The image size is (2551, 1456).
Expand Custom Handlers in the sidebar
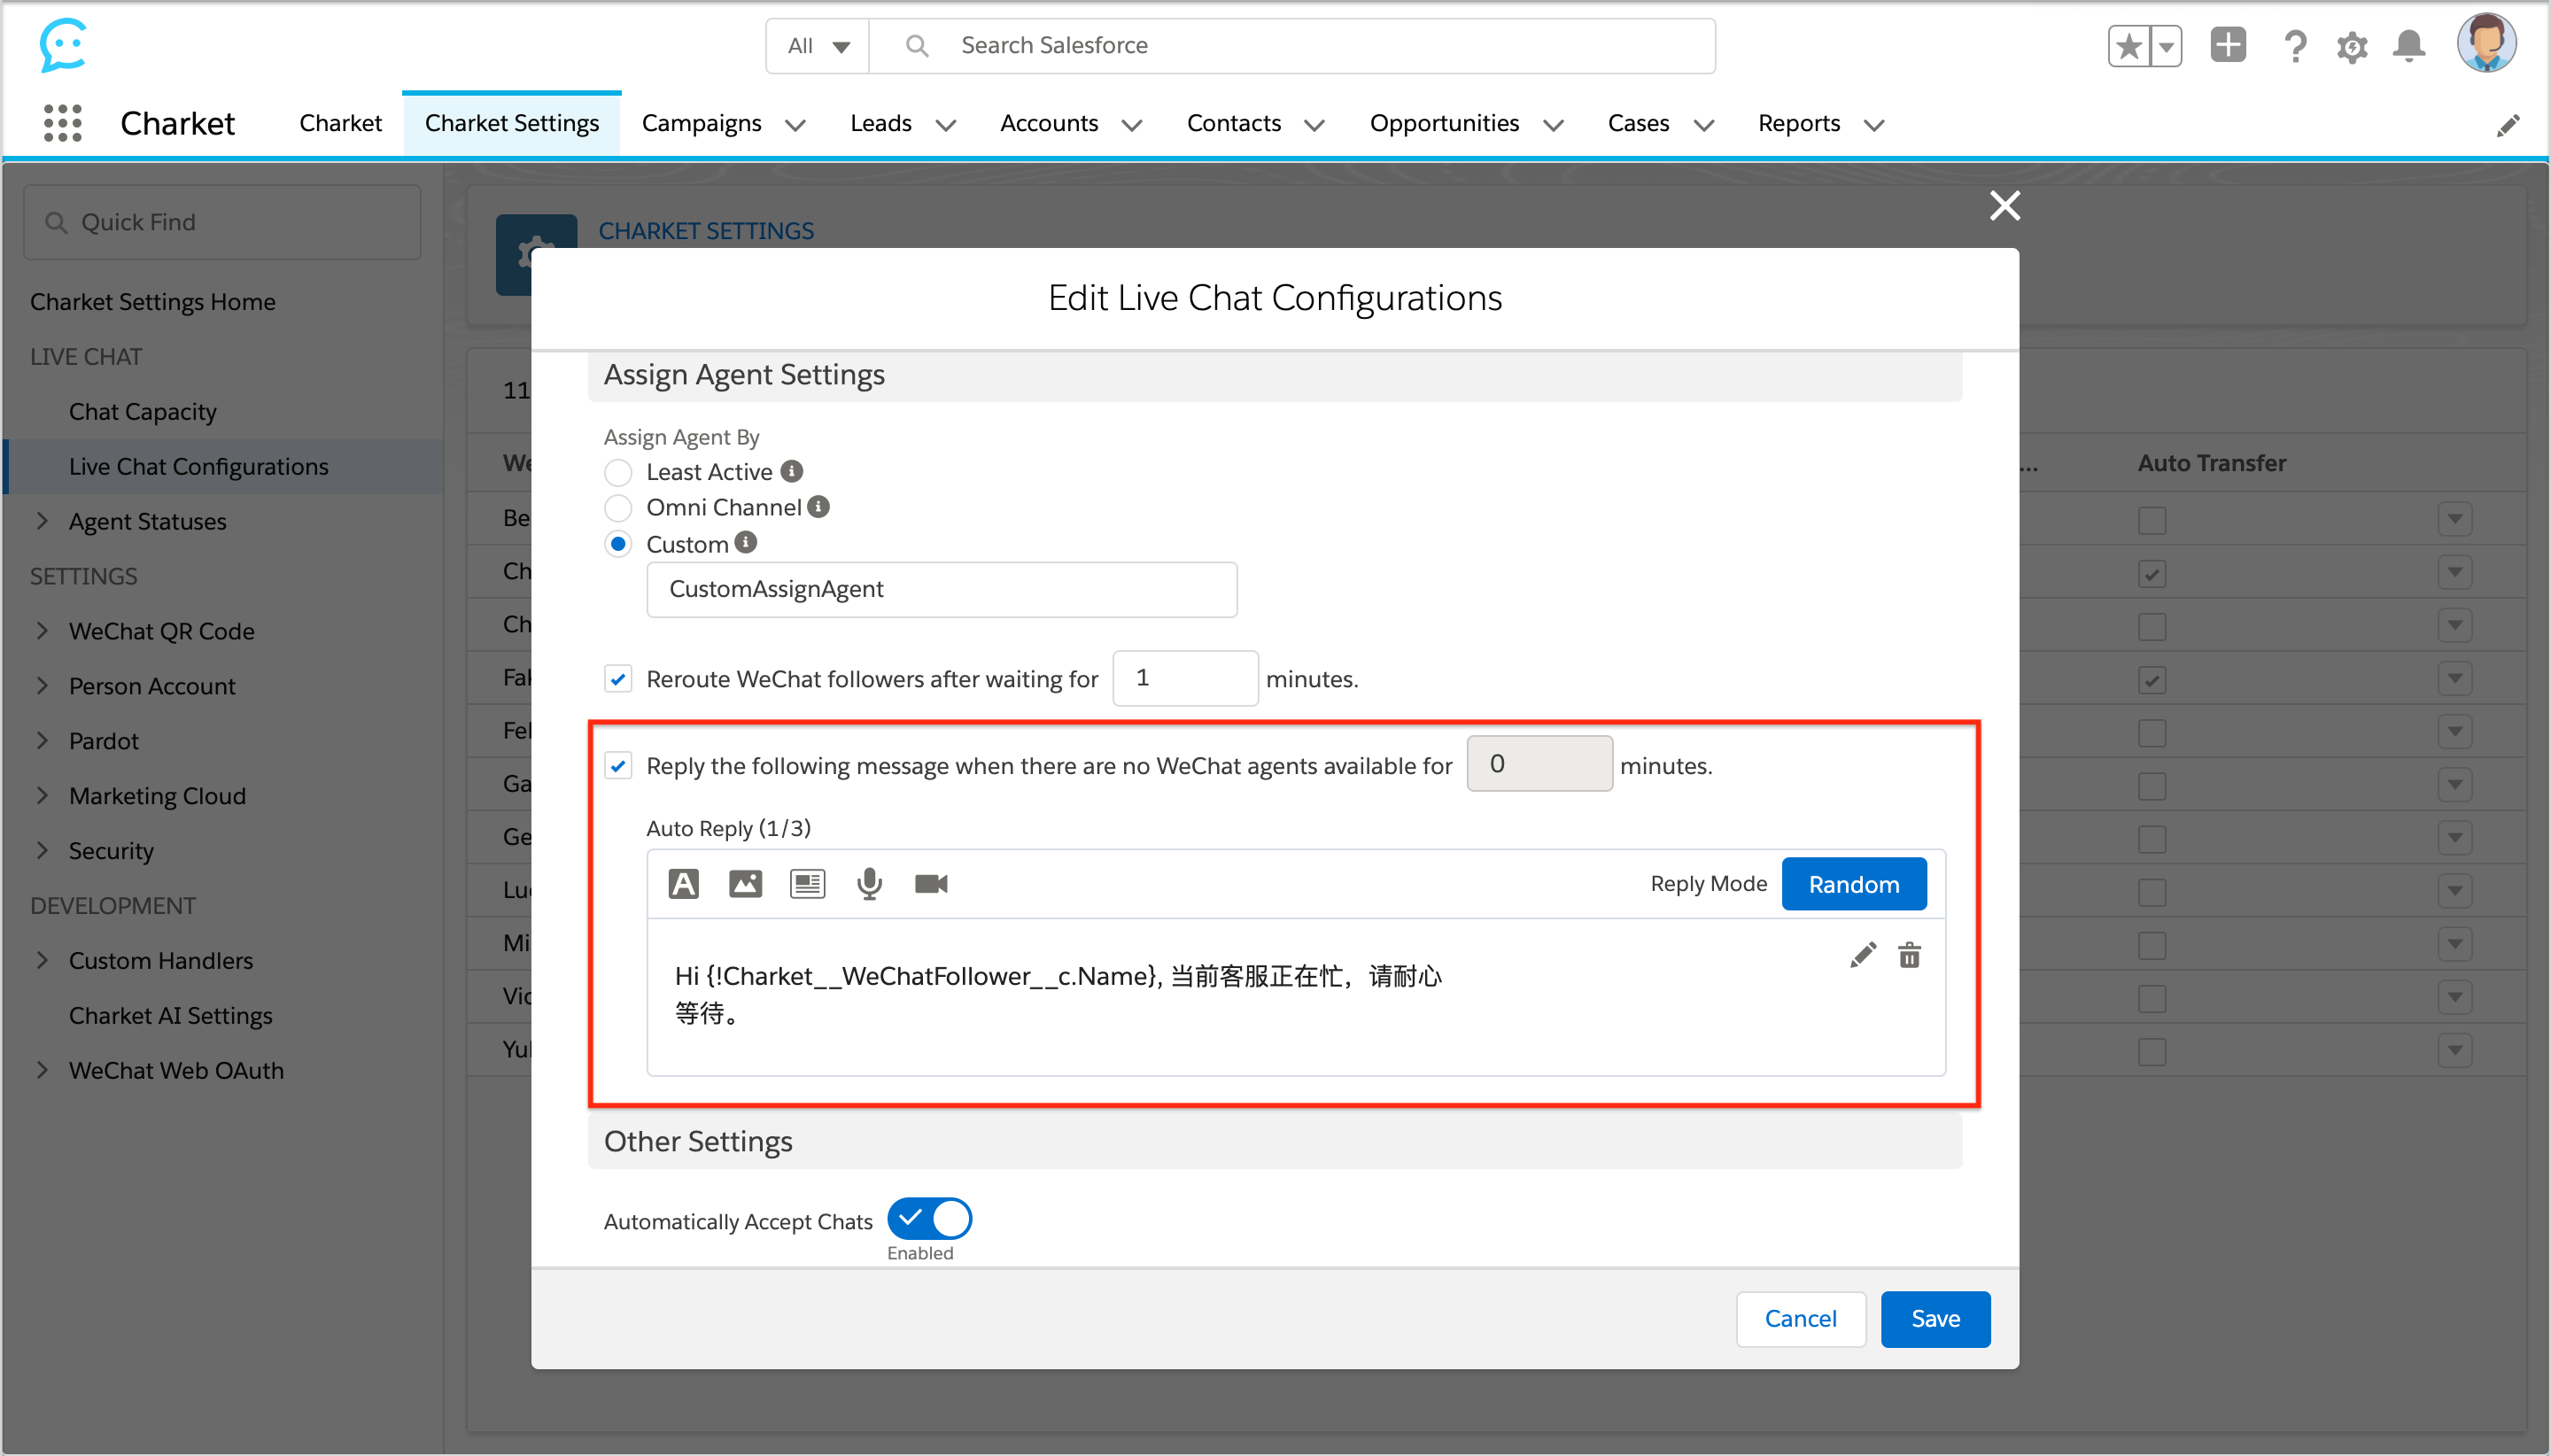click(x=42, y=961)
